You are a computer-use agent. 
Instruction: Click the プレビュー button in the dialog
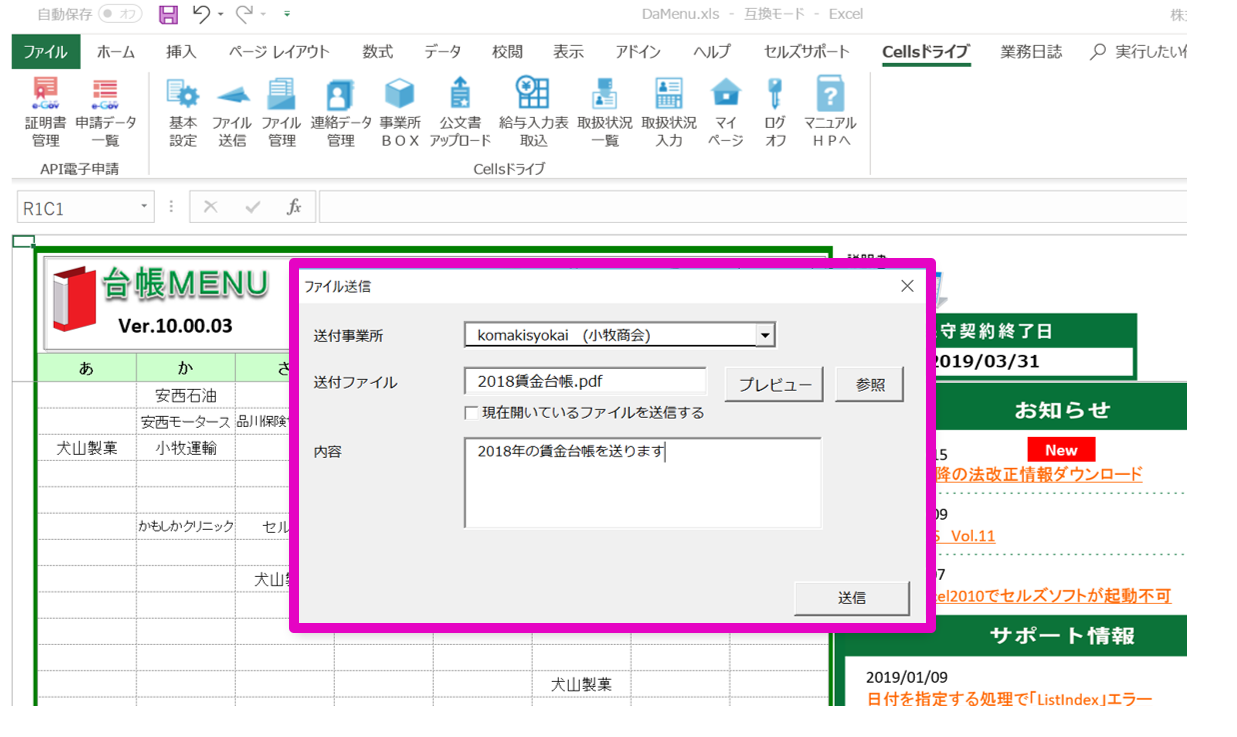tap(774, 384)
